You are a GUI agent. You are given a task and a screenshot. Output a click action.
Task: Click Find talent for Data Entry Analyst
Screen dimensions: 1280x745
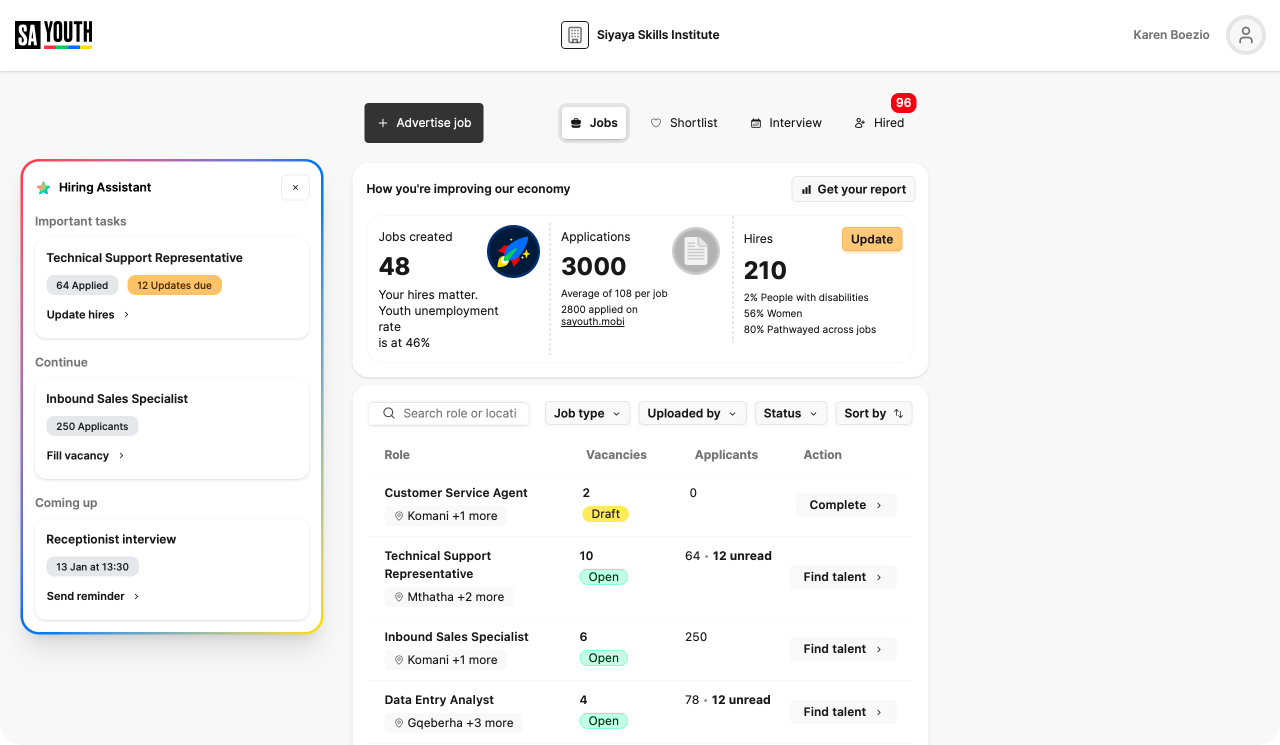click(843, 712)
